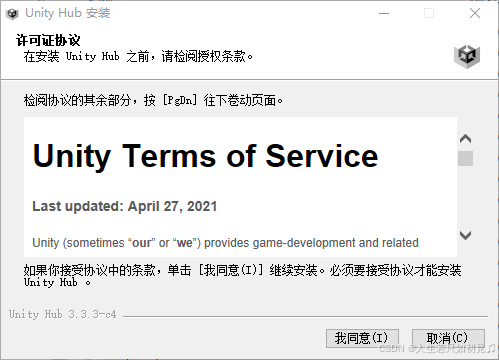The height and width of the screenshot is (360, 499).
Task: Close the Unity Hub installer window
Action: pos(475,13)
